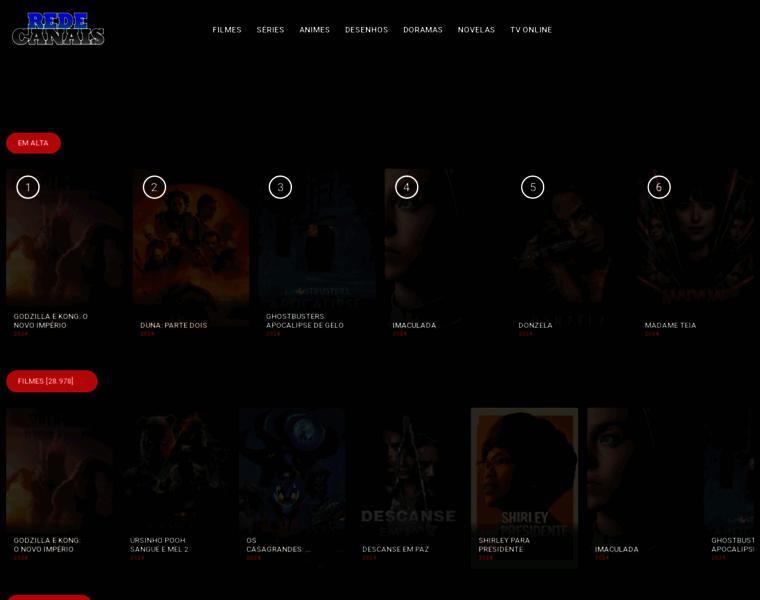Go to the Doramas section
The image size is (760, 600).
423,30
